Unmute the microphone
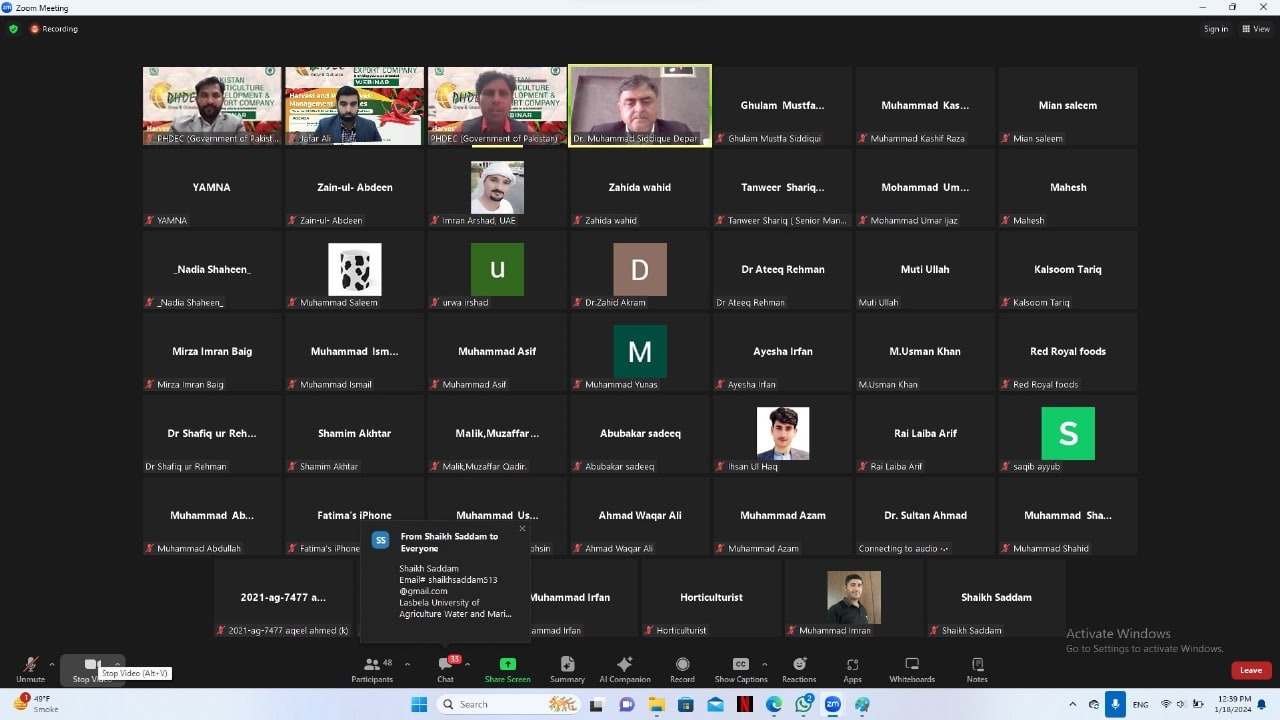The width and height of the screenshot is (1280, 720). pyautogui.click(x=30, y=669)
